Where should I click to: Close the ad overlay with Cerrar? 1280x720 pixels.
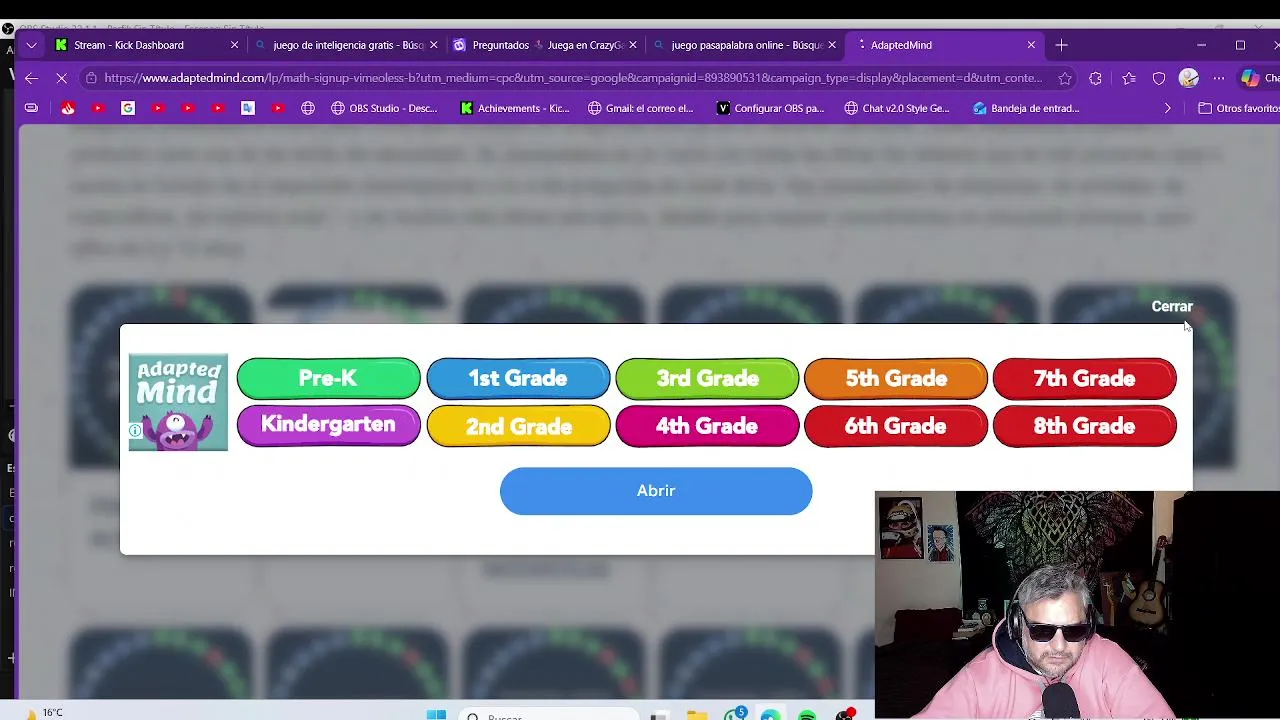click(1172, 307)
